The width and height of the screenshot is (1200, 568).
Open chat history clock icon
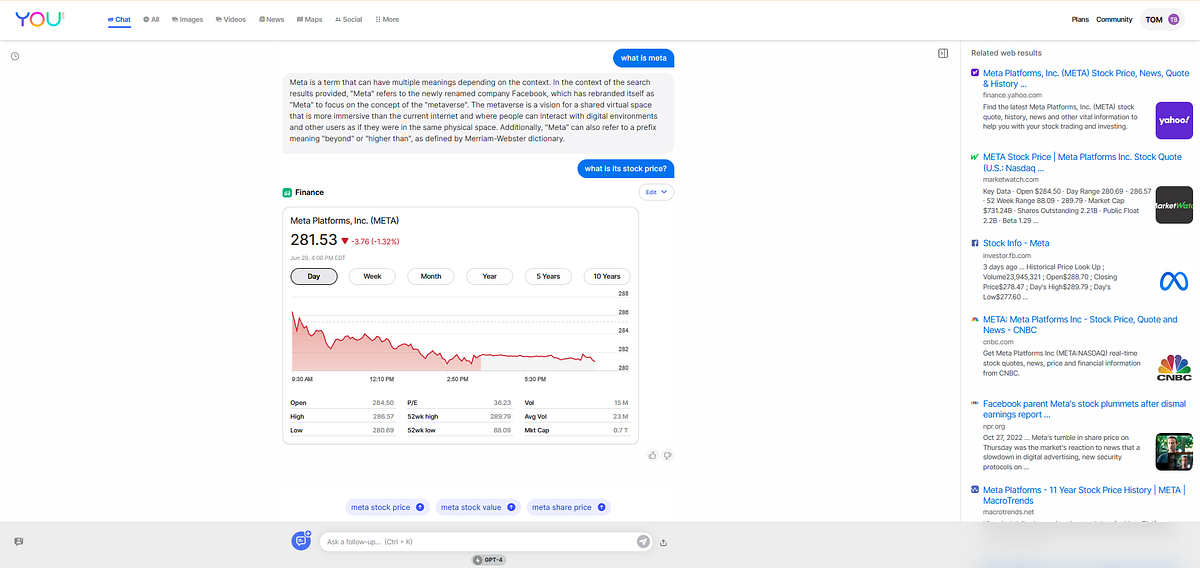[15, 56]
